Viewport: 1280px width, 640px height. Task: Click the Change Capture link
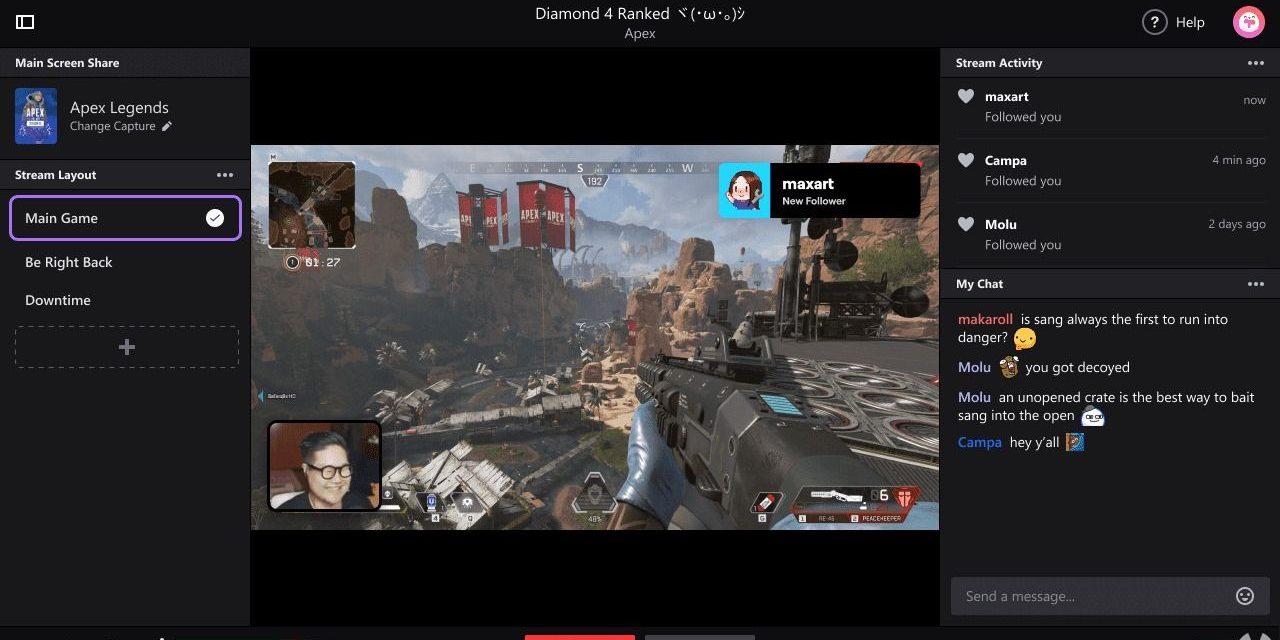coord(112,127)
